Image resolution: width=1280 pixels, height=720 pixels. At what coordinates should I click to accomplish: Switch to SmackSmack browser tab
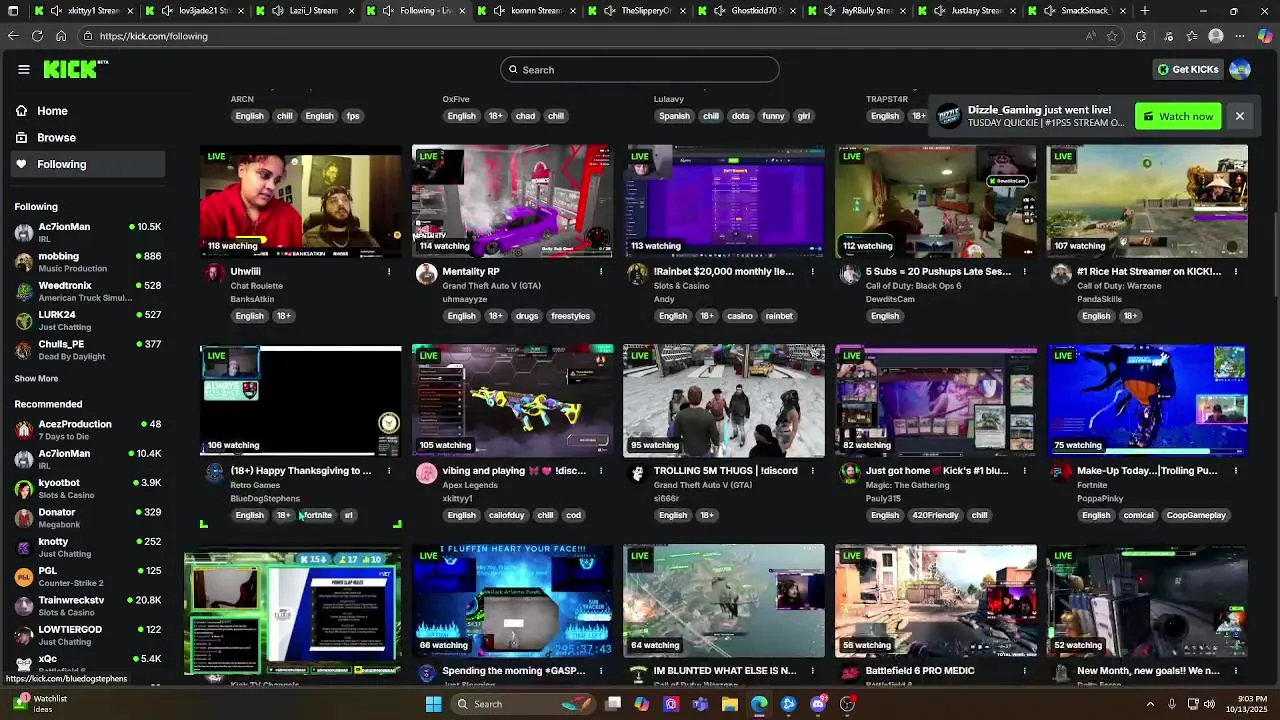click(1079, 11)
